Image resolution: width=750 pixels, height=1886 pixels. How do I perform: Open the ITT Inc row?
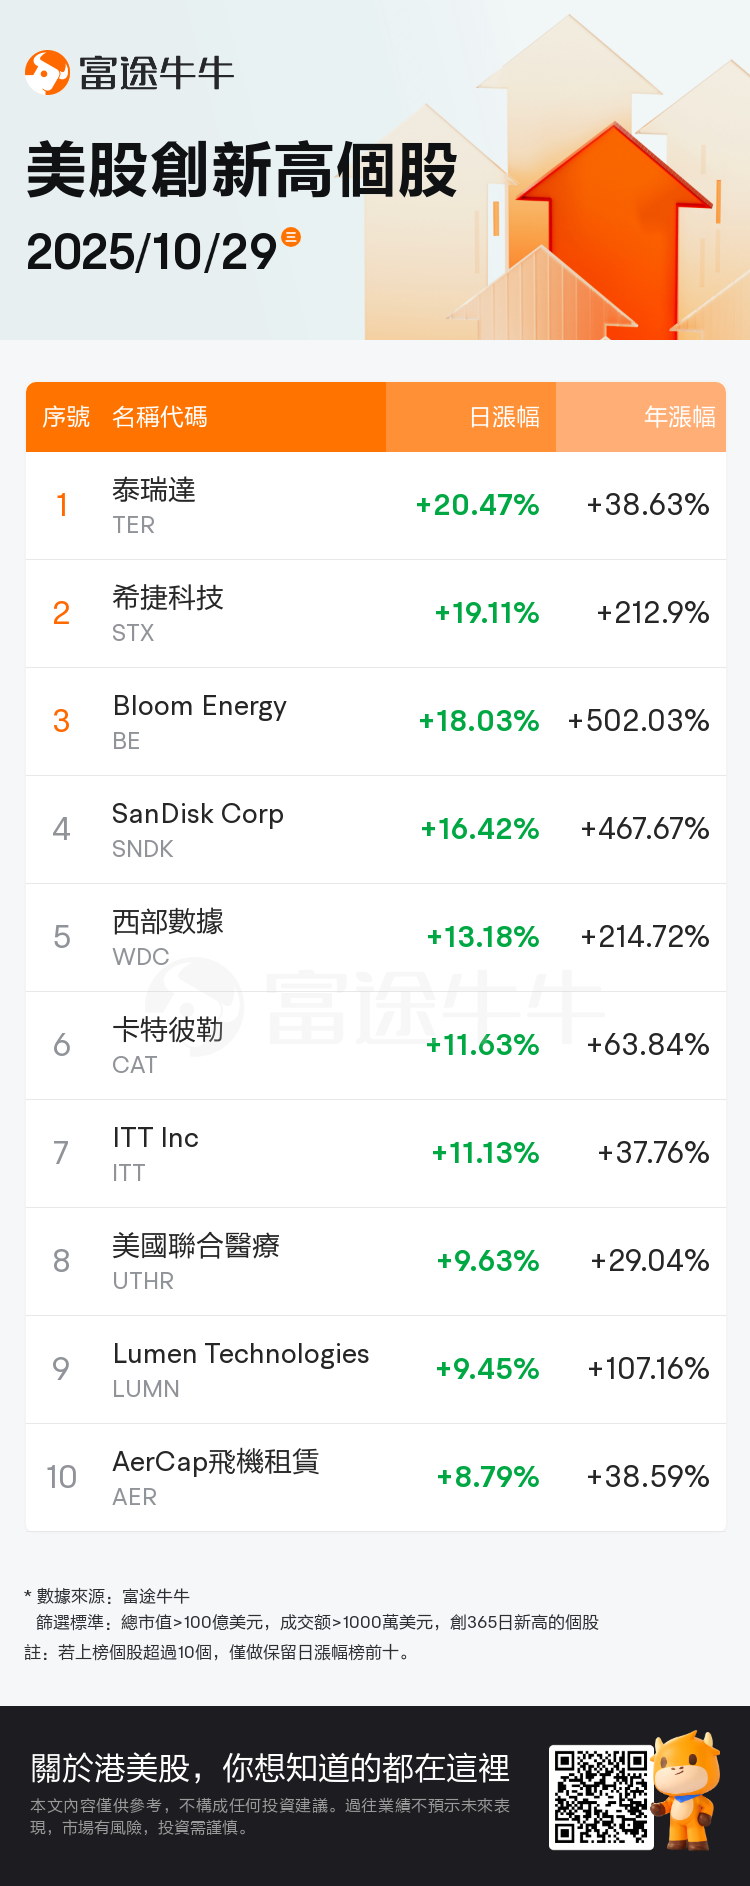375,1154
